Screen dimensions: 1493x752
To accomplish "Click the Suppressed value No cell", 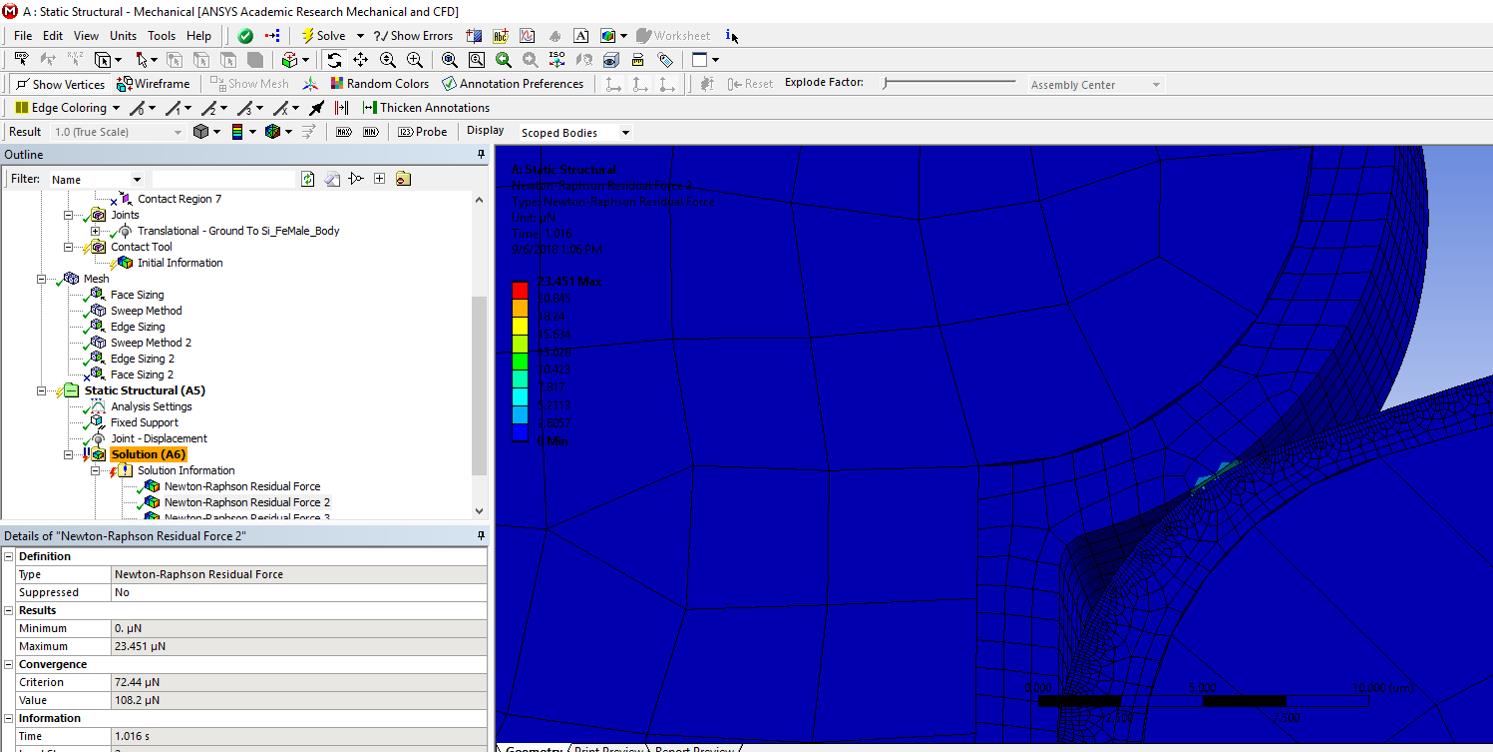I will pos(299,592).
